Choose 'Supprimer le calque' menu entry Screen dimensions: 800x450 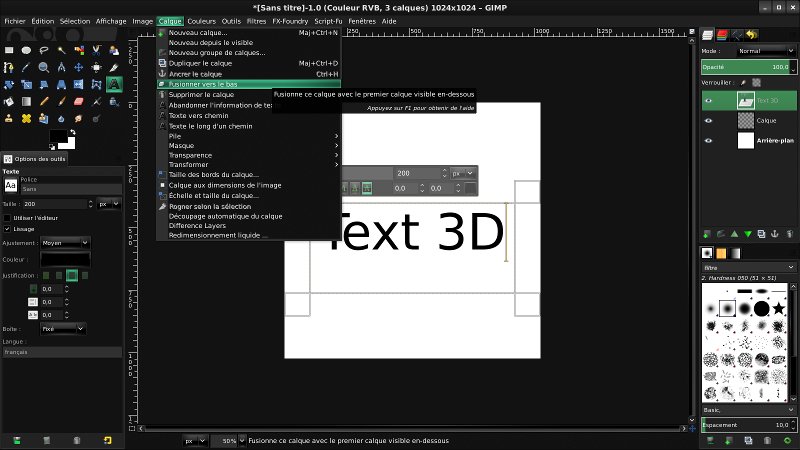click(x=215, y=95)
